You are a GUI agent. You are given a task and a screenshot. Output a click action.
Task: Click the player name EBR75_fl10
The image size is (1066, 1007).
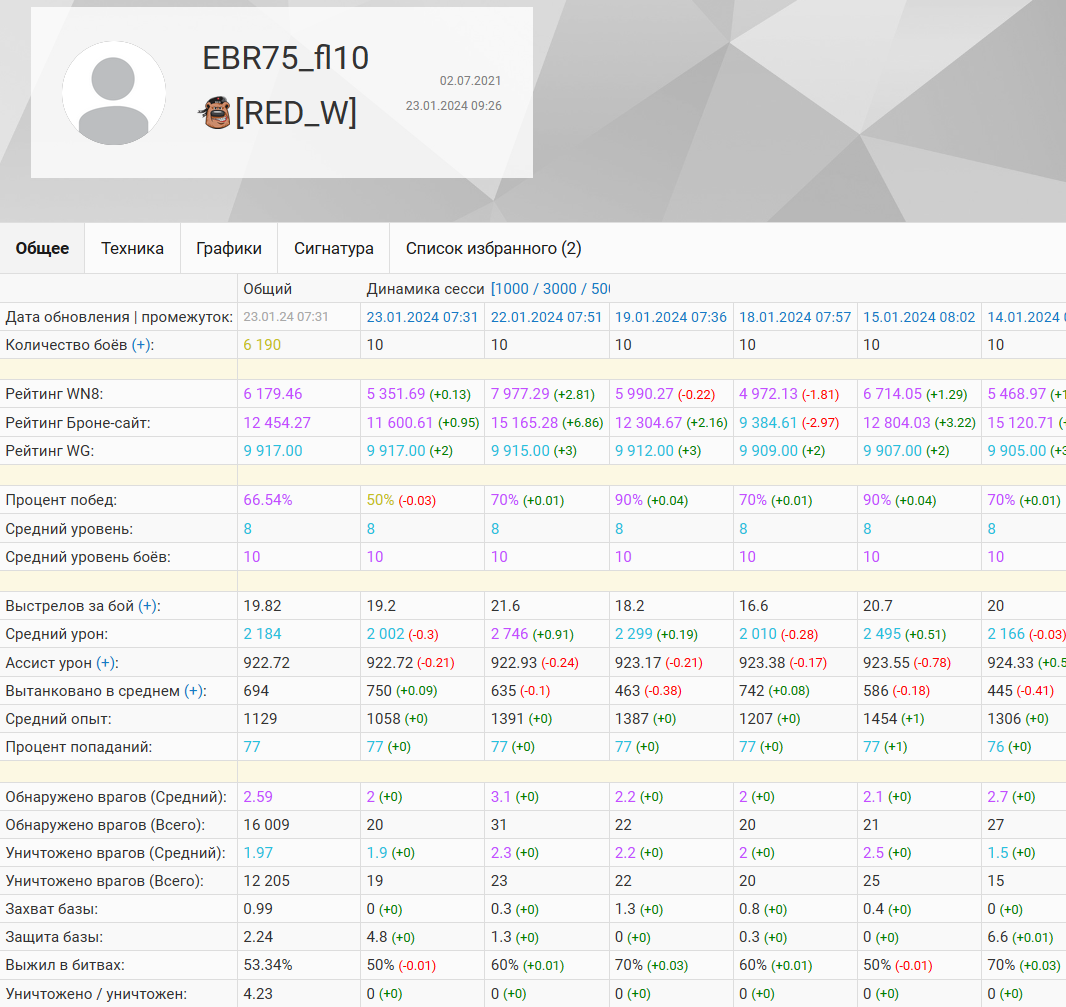(286, 58)
